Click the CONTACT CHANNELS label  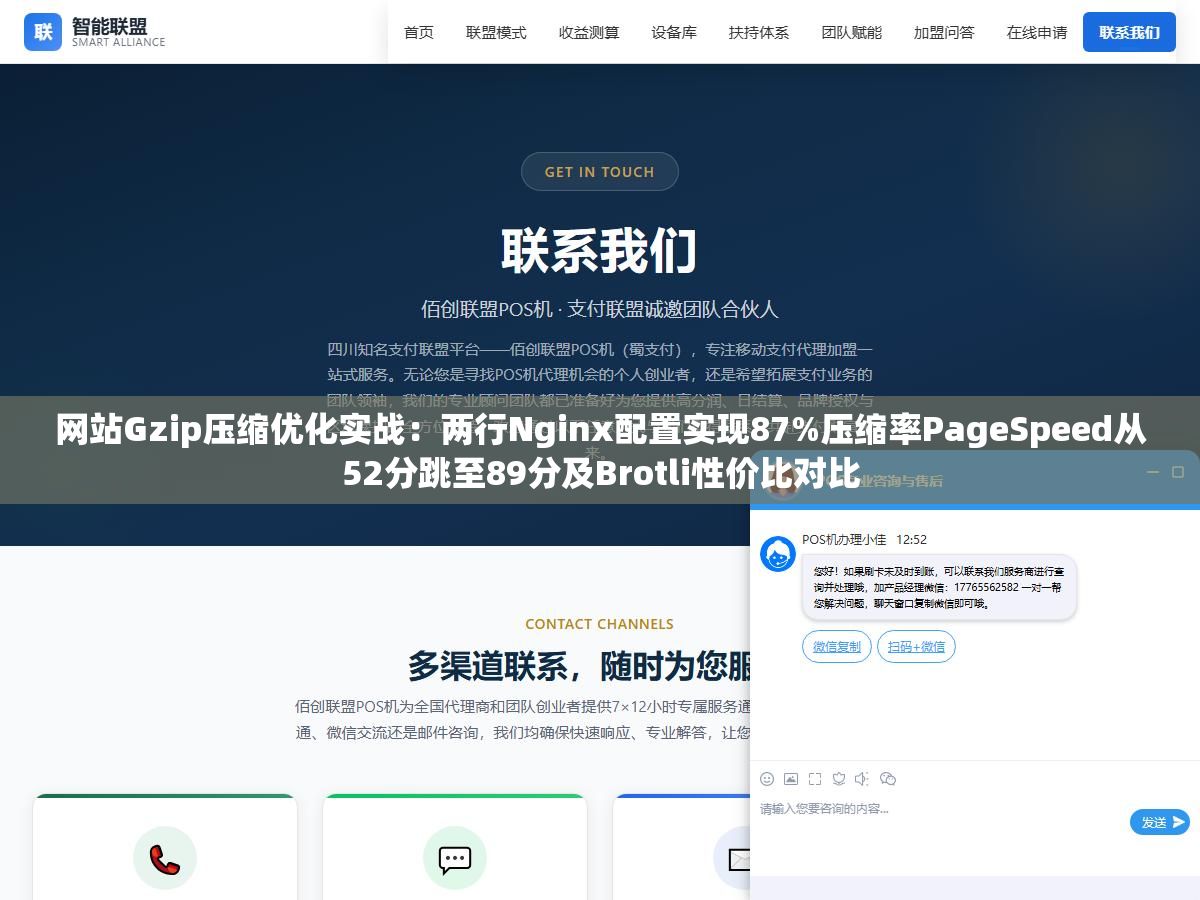coord(600,624)
